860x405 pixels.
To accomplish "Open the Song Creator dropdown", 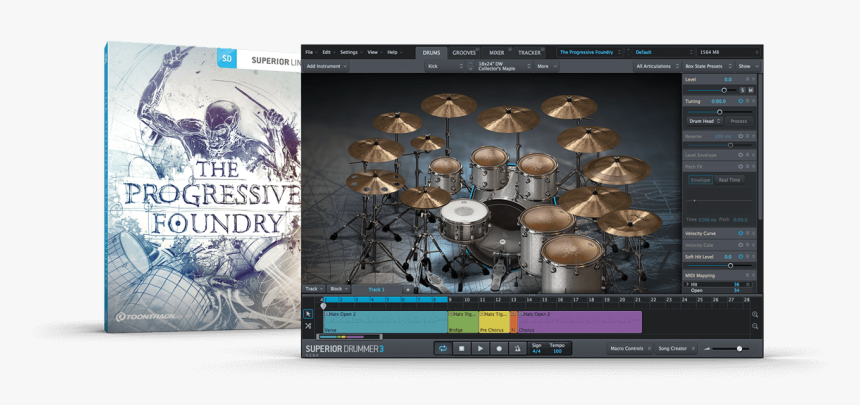I will [x=676, y=348].
